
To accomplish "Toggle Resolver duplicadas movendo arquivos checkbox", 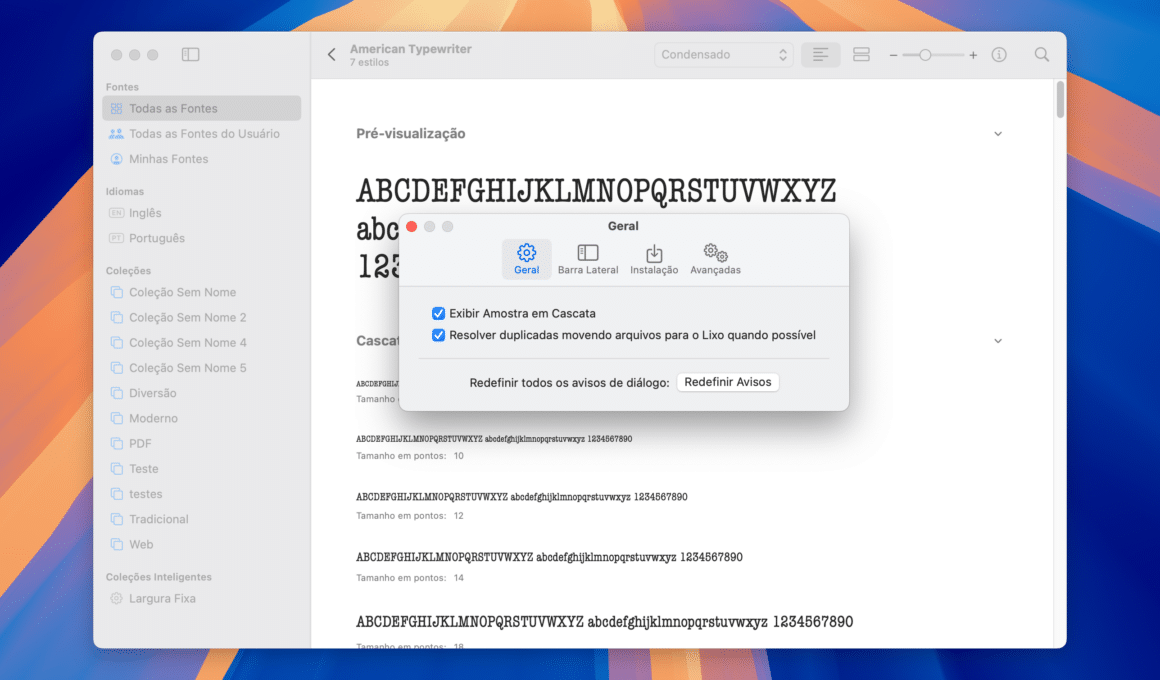I will pos(439,334).
